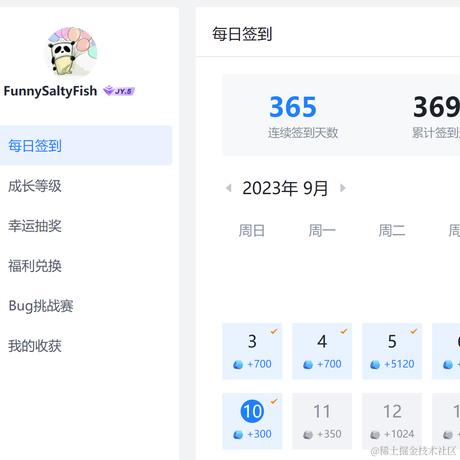The width and height of the screenshot is (460, 460).
Task: Open the 每日签到 sidebar item
Action: click(x=86, y=146)
